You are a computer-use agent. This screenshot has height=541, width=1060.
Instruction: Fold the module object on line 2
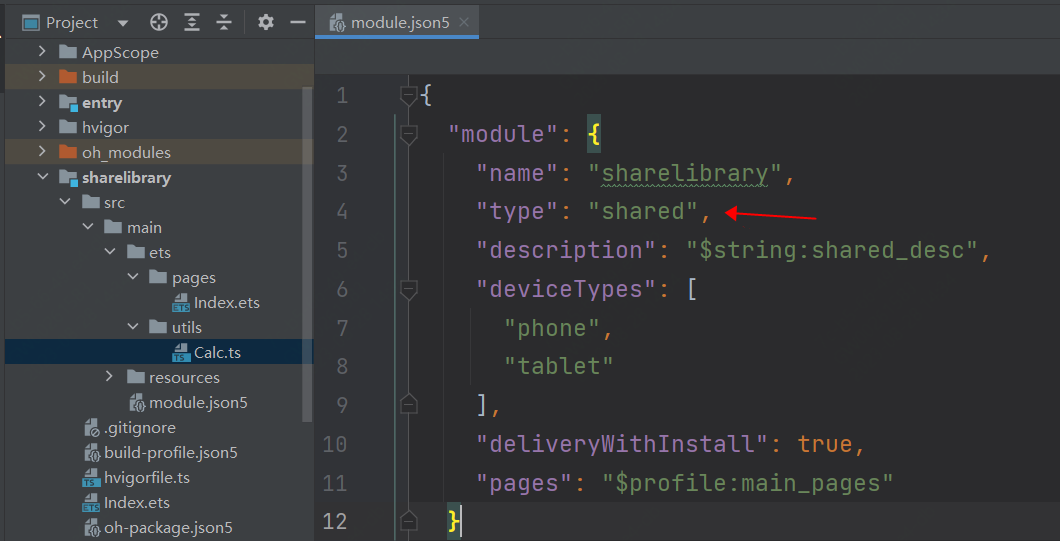408,134
